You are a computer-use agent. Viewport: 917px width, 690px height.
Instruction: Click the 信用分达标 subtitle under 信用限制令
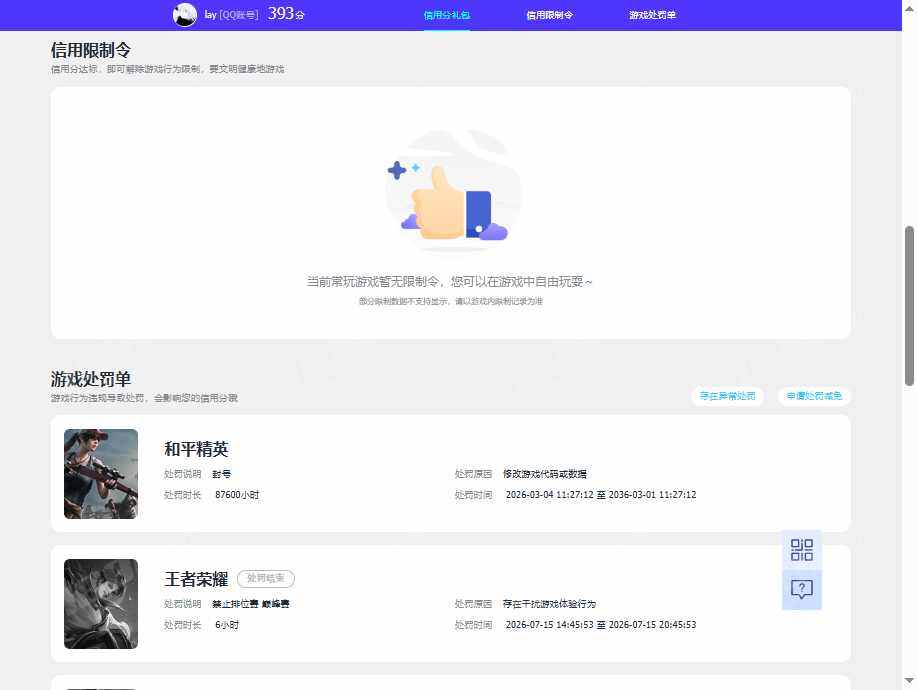167,69
